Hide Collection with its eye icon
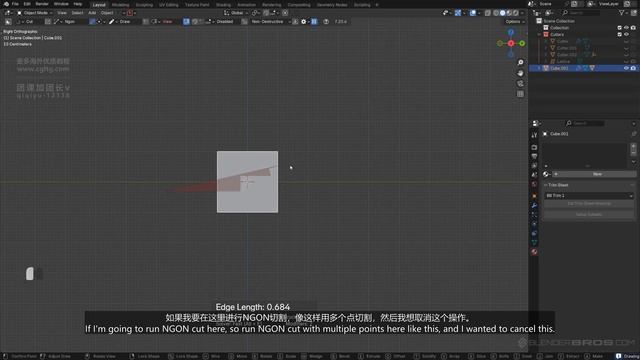 tap(626, 28)
